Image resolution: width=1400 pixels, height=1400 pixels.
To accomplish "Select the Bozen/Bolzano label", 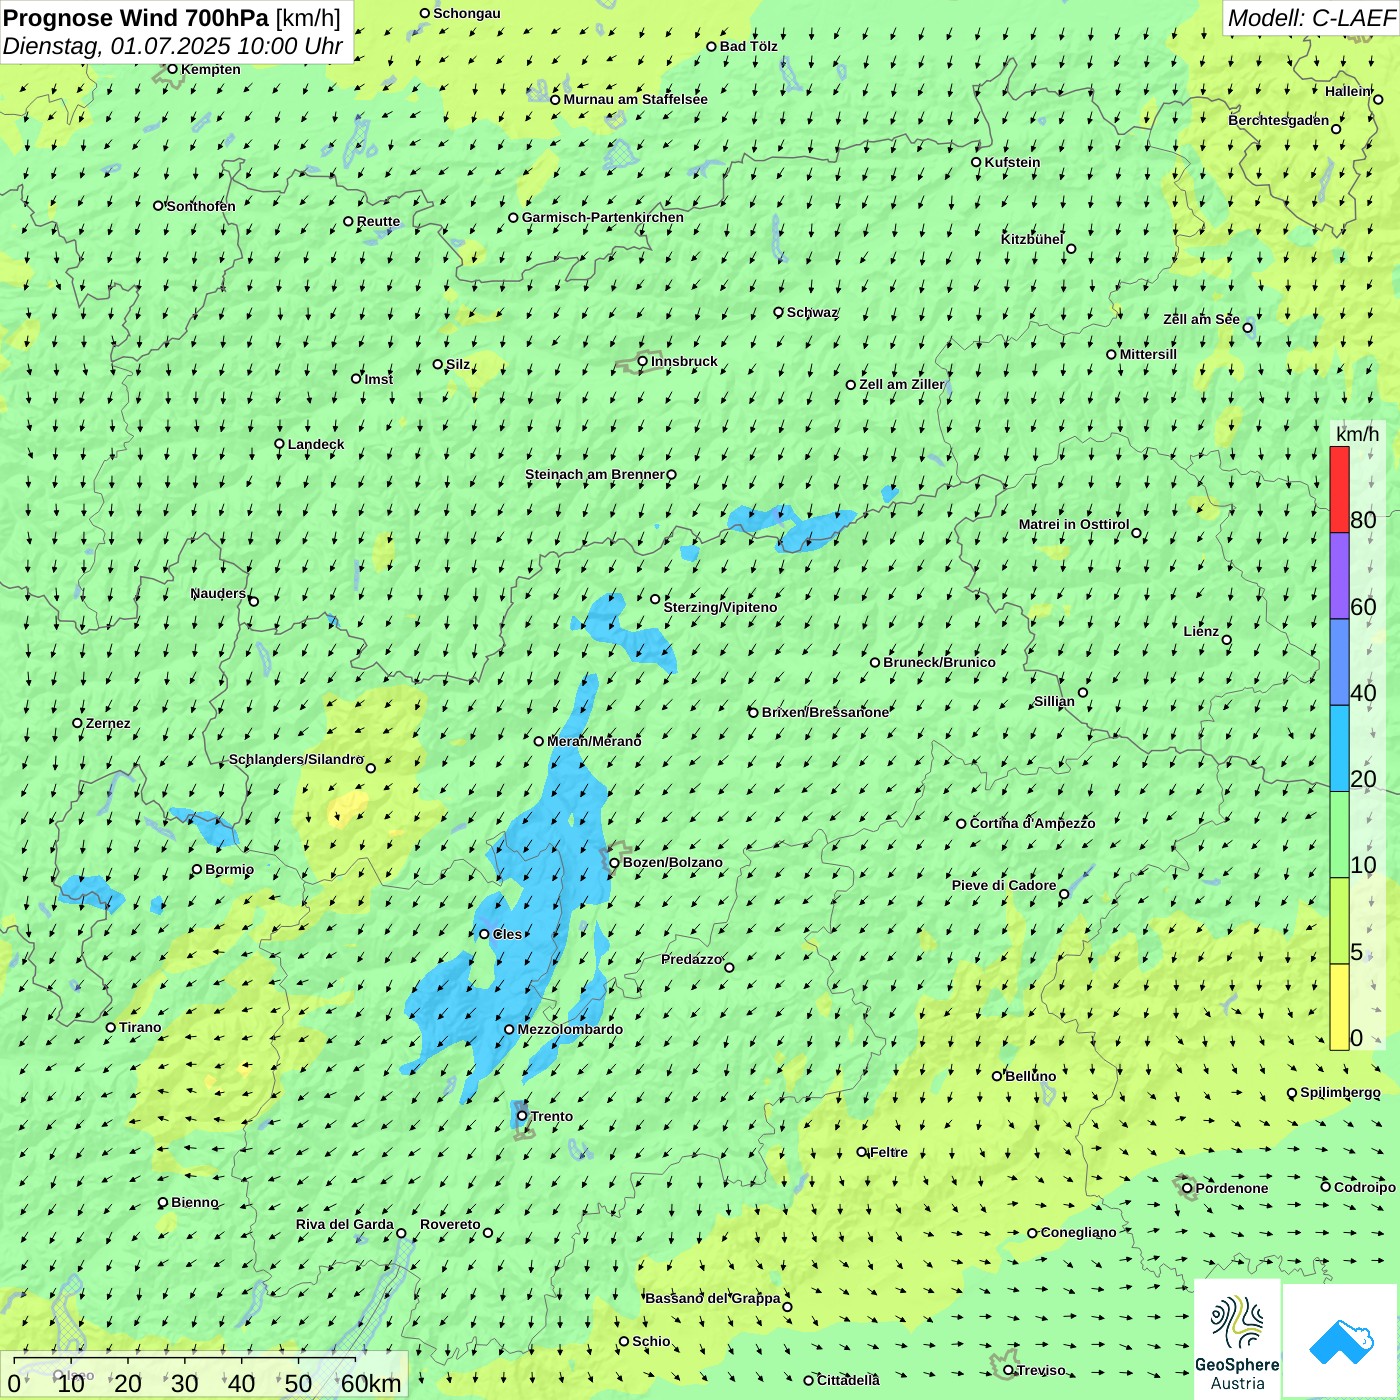I will pyautogui.click(x=672, y=862).
